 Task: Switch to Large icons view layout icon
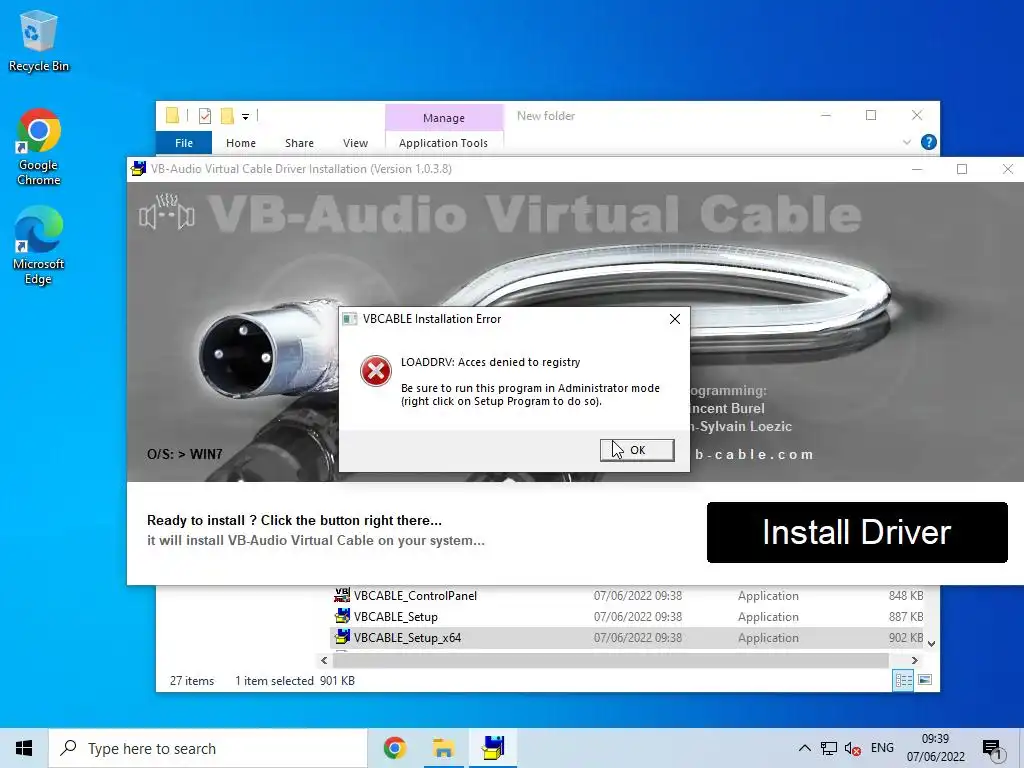pyautogui.click(x=925, y=680)
